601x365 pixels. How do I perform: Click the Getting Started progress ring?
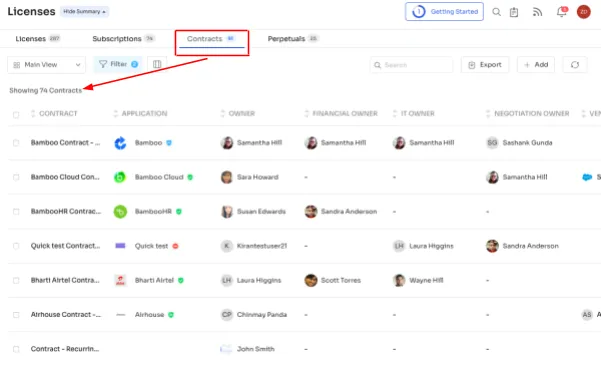click(x=419, y=12)
